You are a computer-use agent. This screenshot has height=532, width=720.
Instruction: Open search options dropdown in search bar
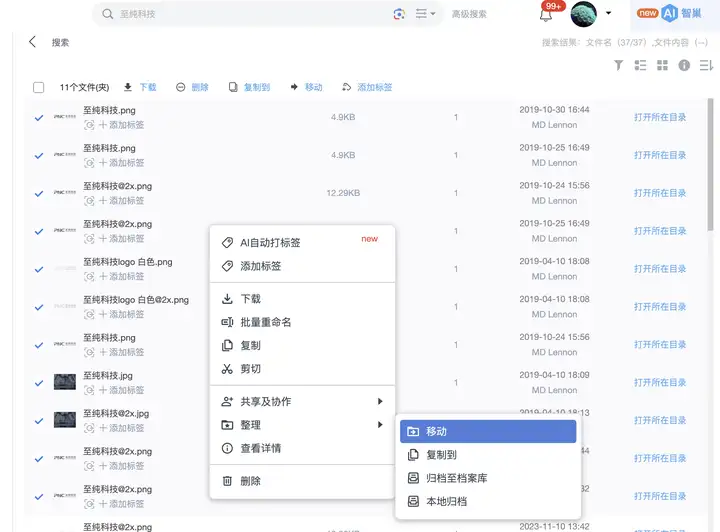[425, 14]
